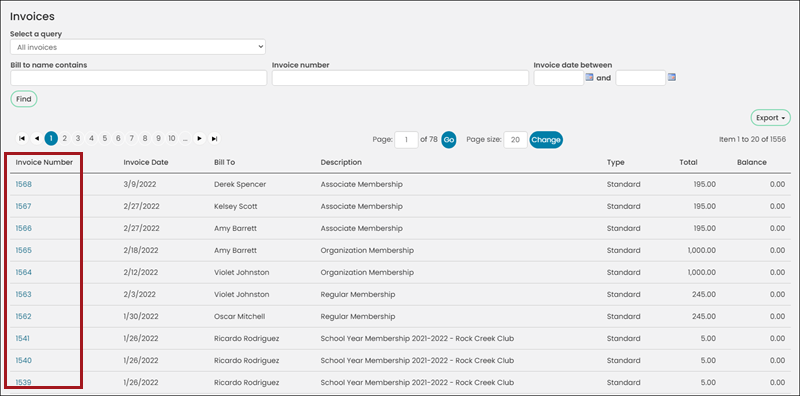Click Organization Membership on invoice 1565 row
The height and width of the screenshot is (396, 800).
coord(367,251)
